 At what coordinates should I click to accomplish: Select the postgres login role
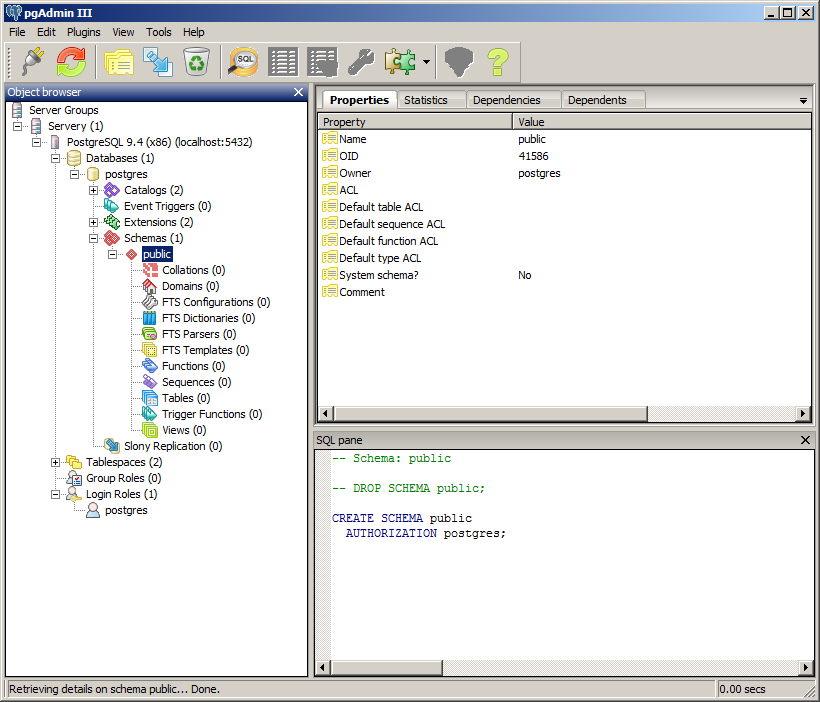coord(126,510)
